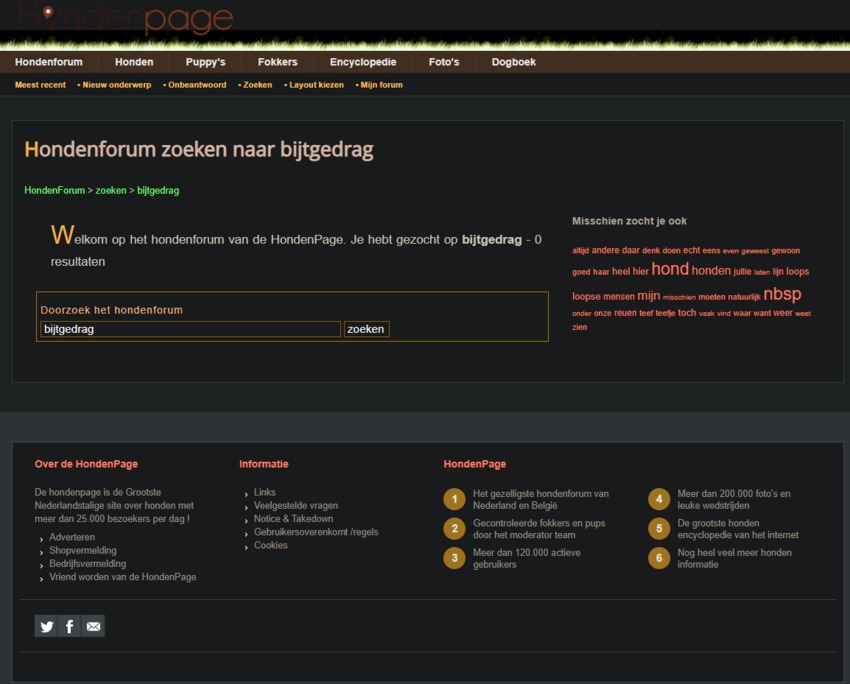Open Notice & Takedown footer link
The image size is (850, 684).
coord(293,519)
